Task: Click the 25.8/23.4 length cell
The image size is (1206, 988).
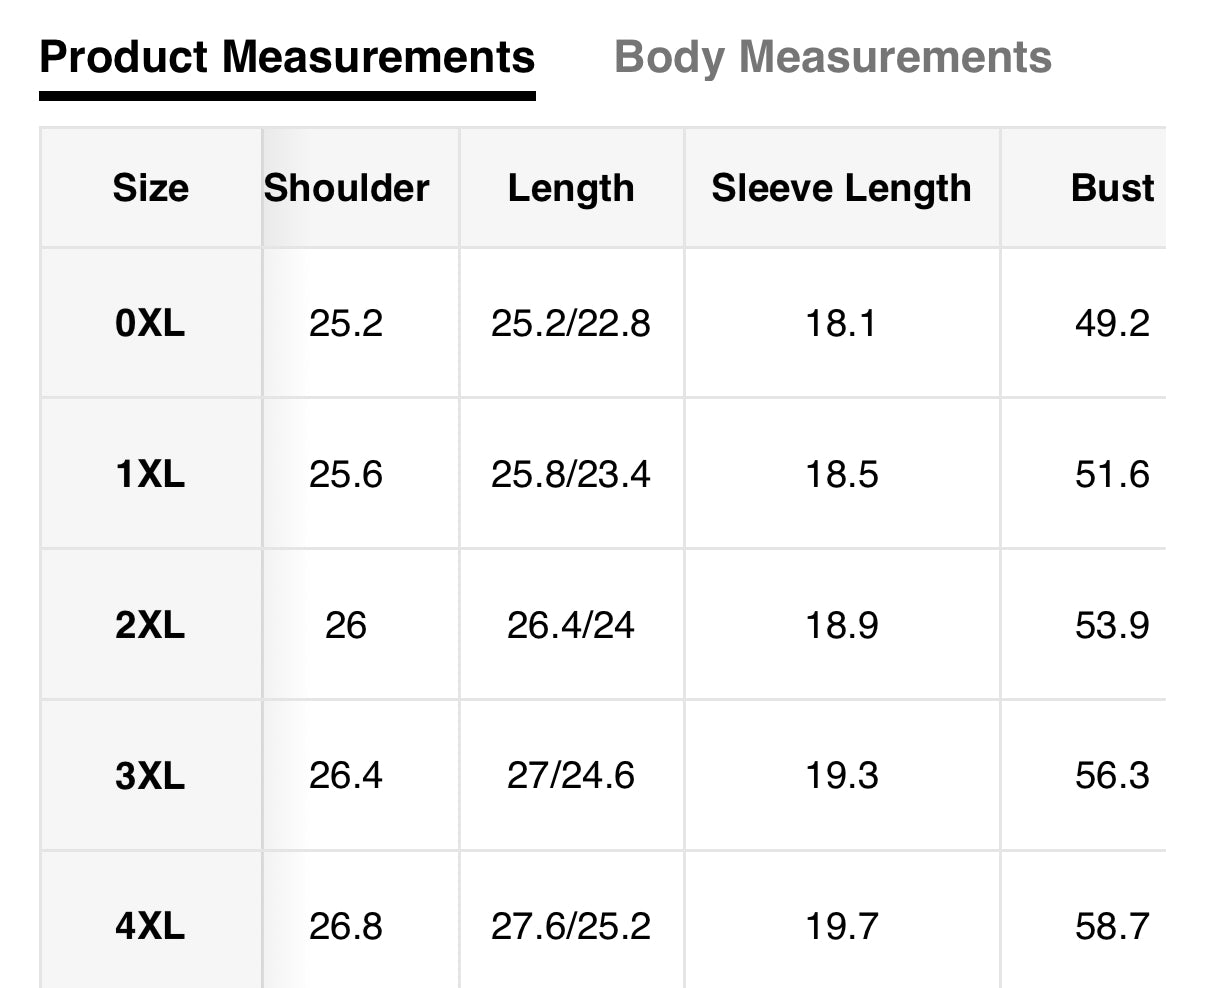Action: pos(570,474)
